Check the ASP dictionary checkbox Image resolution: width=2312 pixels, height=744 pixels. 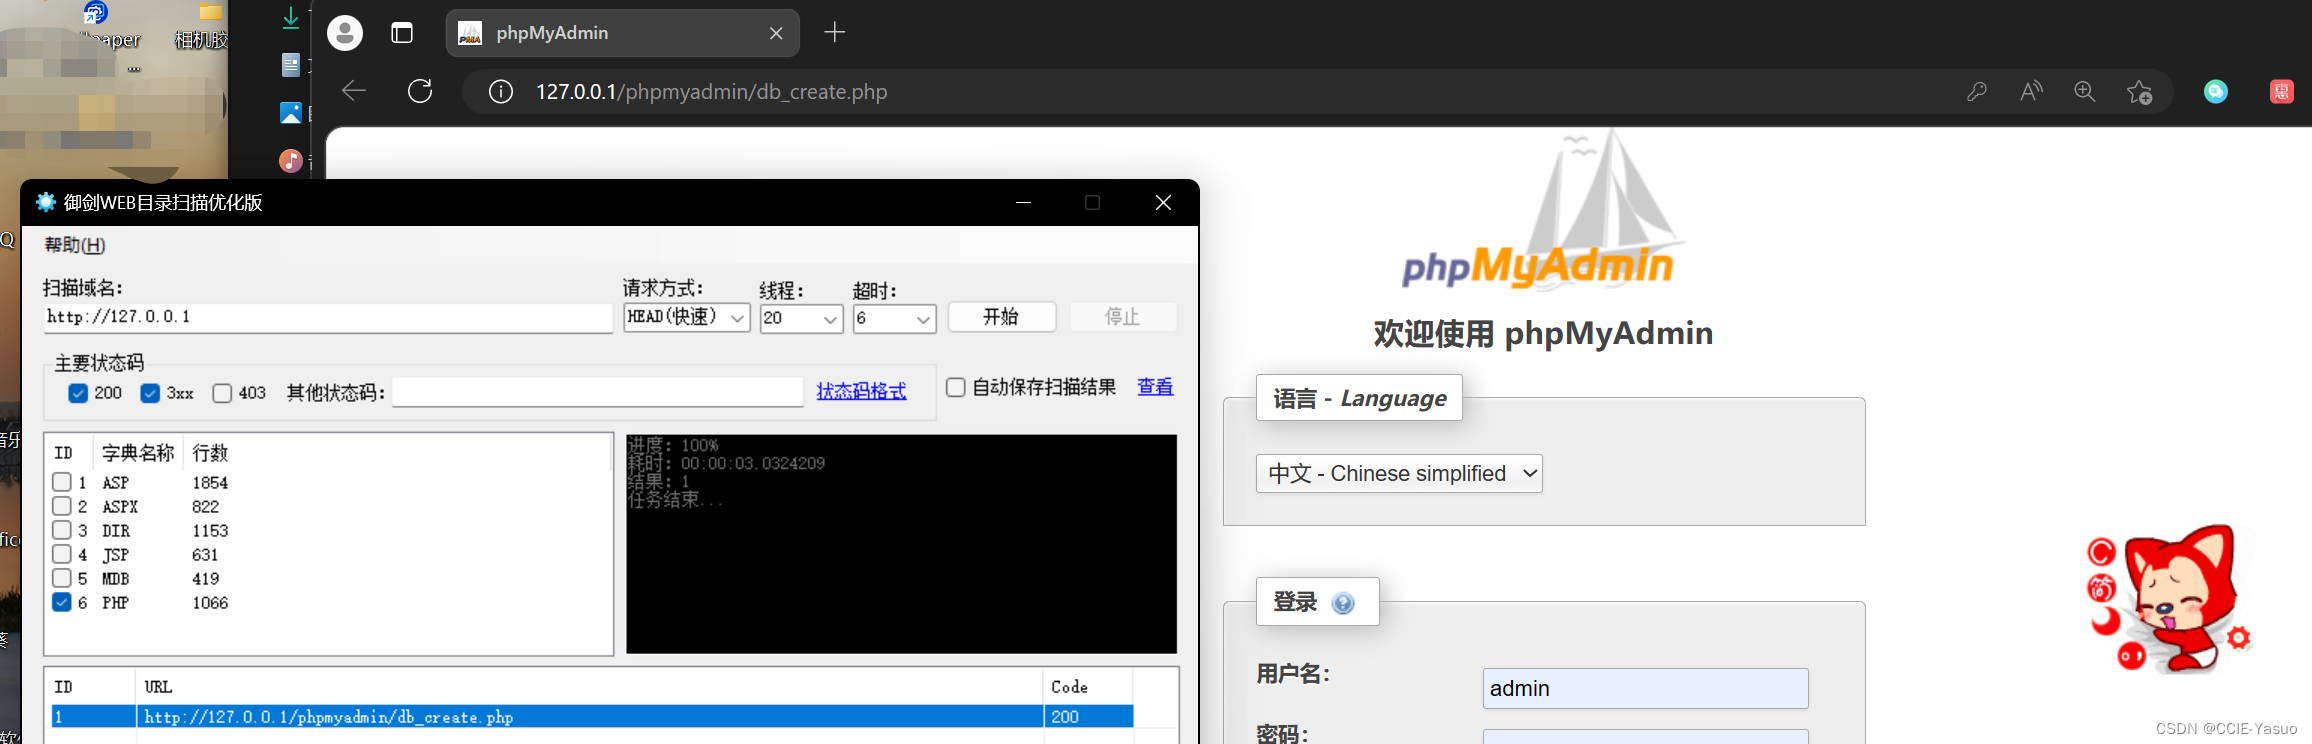(x=62, y=482)
